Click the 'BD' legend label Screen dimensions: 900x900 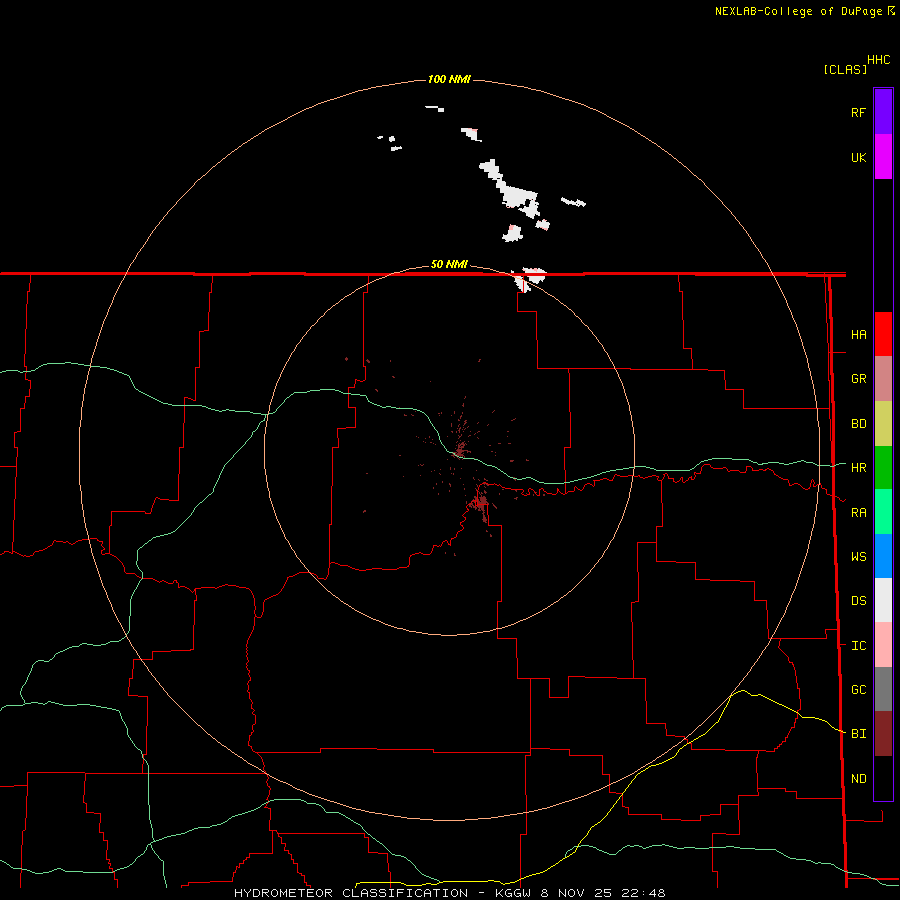click(859, 424)
